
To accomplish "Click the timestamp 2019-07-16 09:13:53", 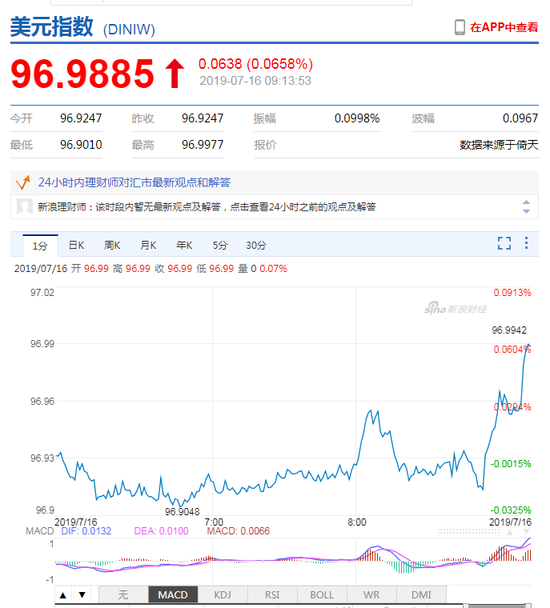I will tap(255, 81).
